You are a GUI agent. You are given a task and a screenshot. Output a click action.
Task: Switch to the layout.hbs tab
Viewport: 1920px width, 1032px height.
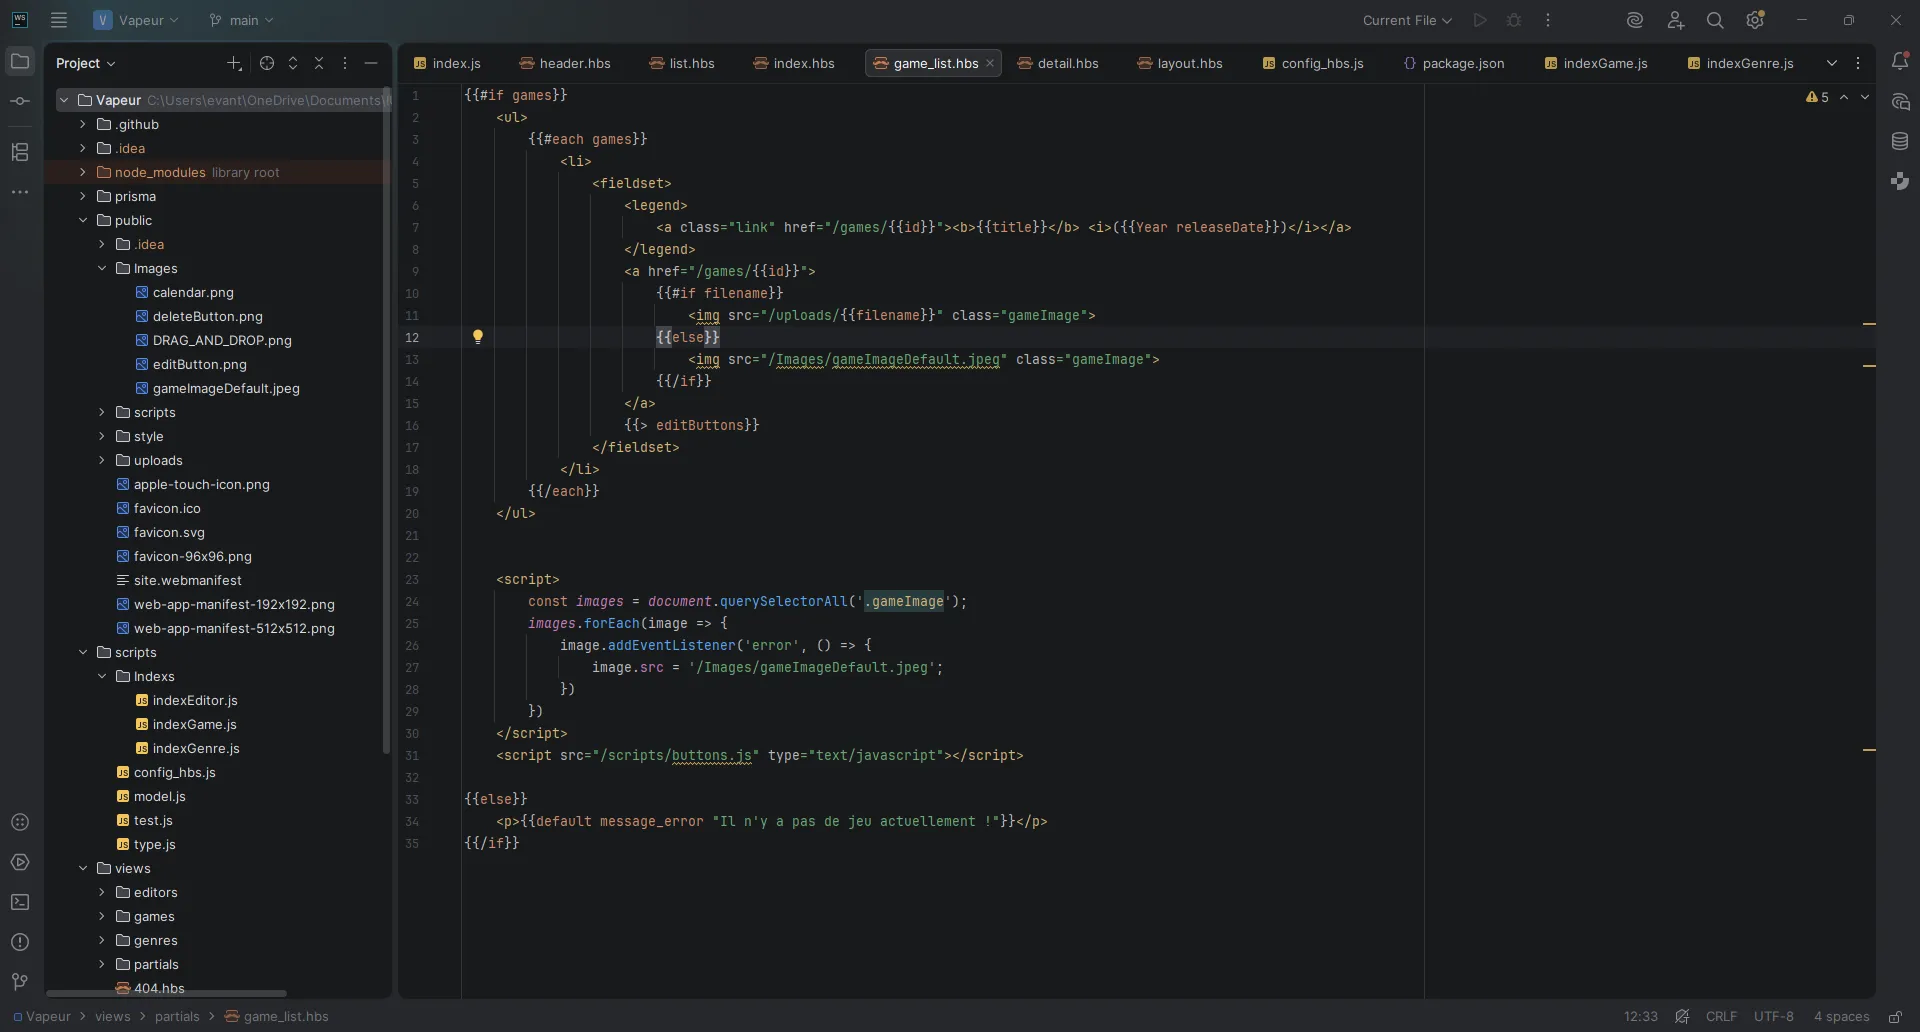click(x=1180, y=63)
